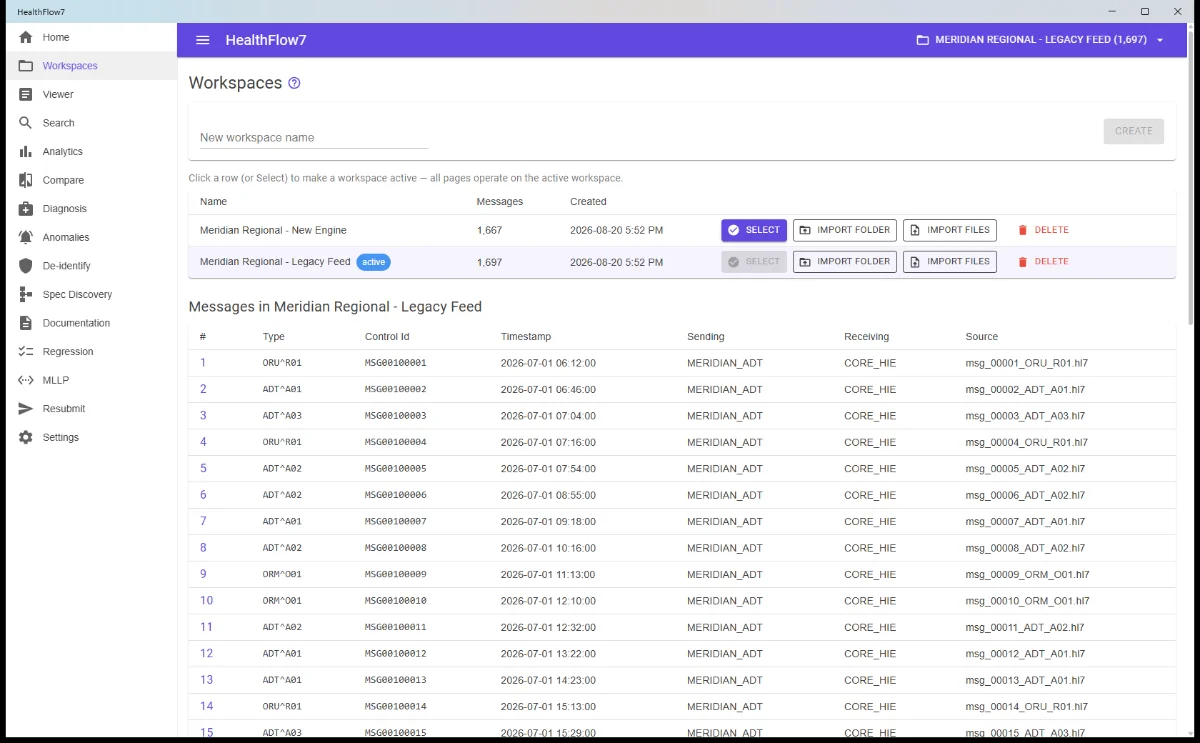Click the Anomalies alert bell icon
This screenshot has width=1200, height=743.
coord(26,237)
